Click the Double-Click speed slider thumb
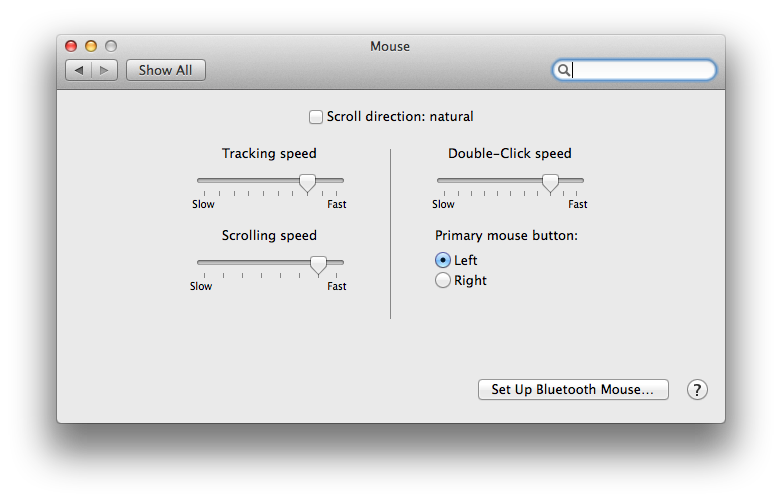Image resolution: width=782 pixels, height=502 pixels. pyautogui.click(x=551, y=183)
